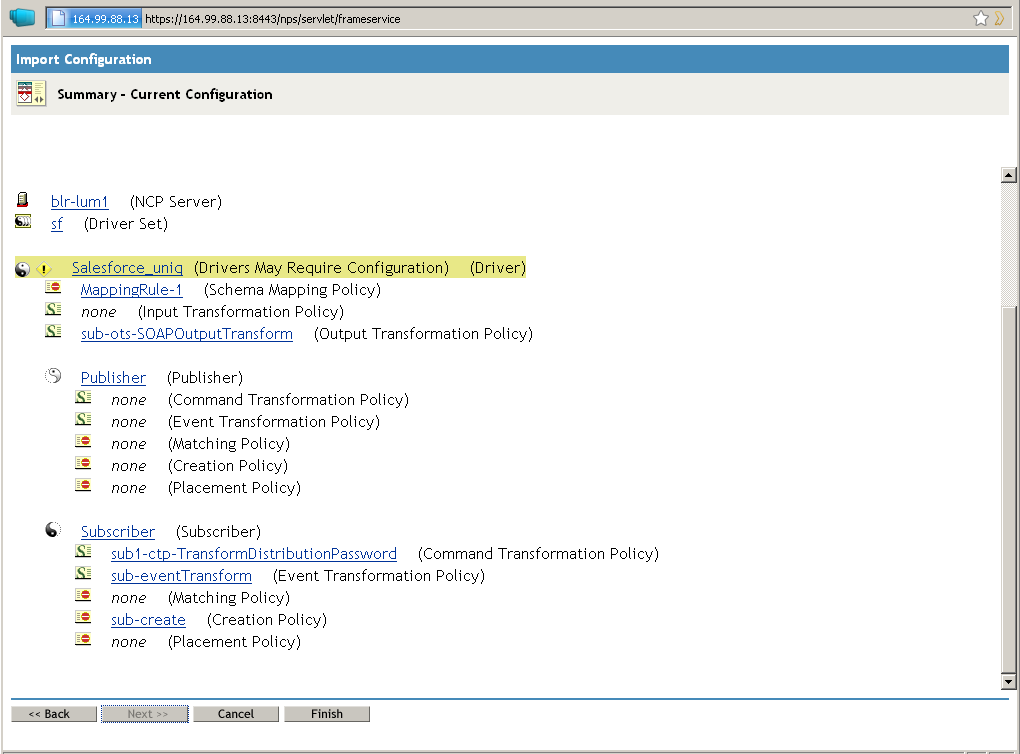Click the icon for Publisher Command Transformation Policy
Image resolution: width=1020 pixels, height=754 pixels.
point(83,397)
